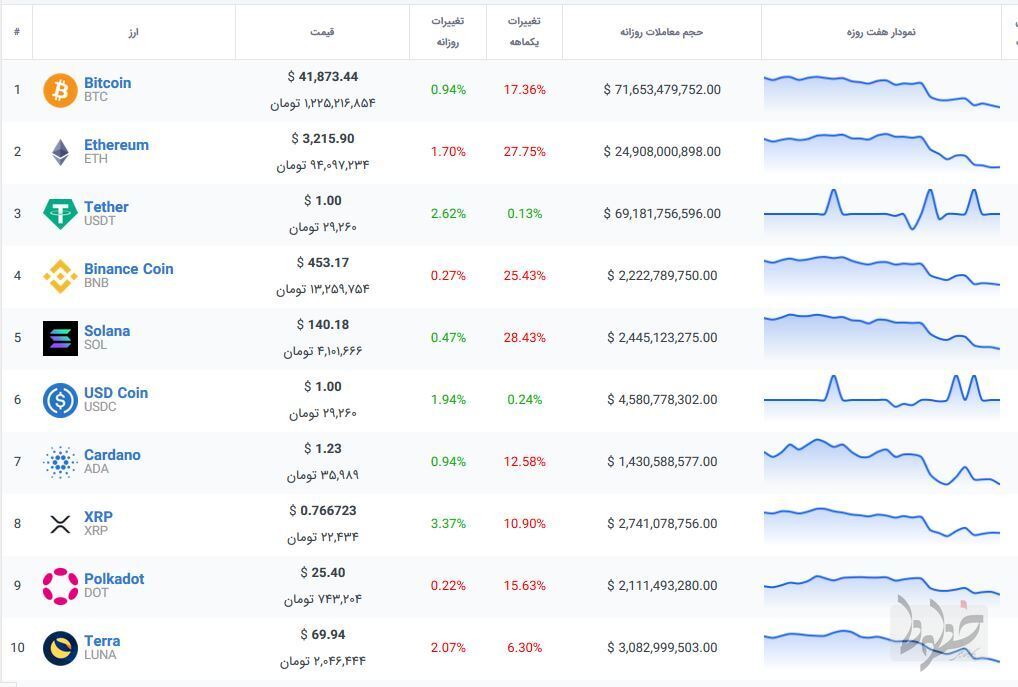Sort by حجم معاملات روزانه header

(662, 32)
